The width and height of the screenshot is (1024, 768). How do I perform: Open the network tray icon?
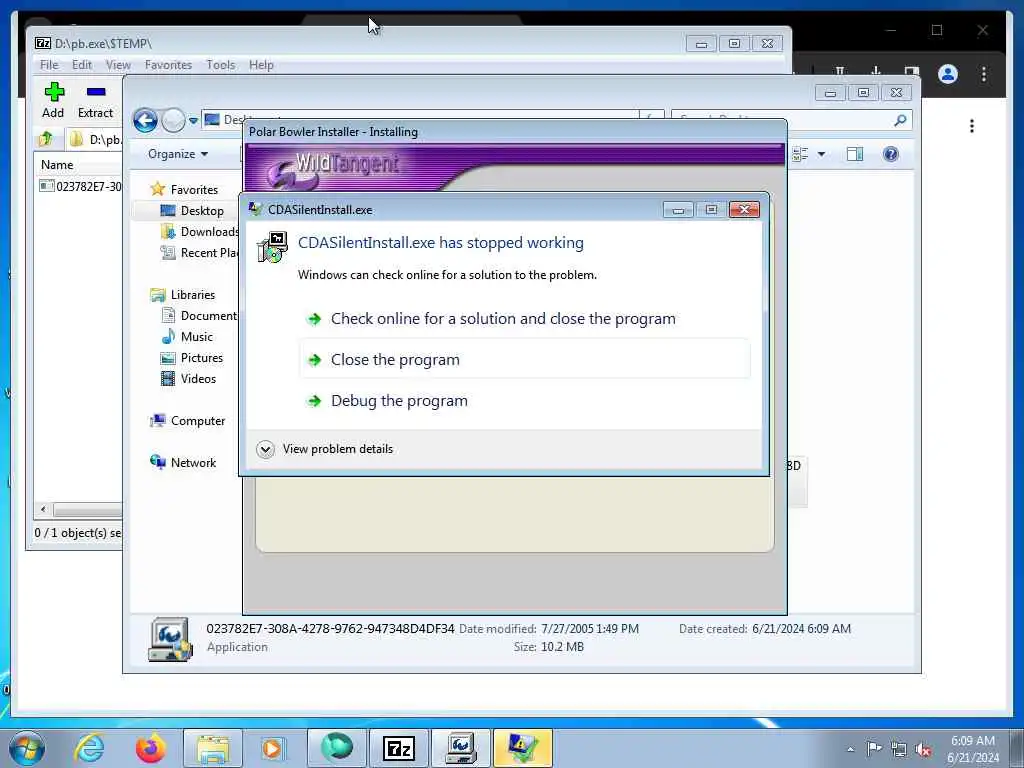point(899,749)
